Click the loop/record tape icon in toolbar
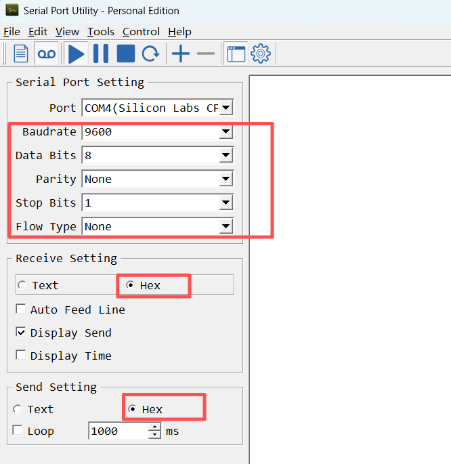The width and height of the screenshot is (451, 464). point(47,53)
